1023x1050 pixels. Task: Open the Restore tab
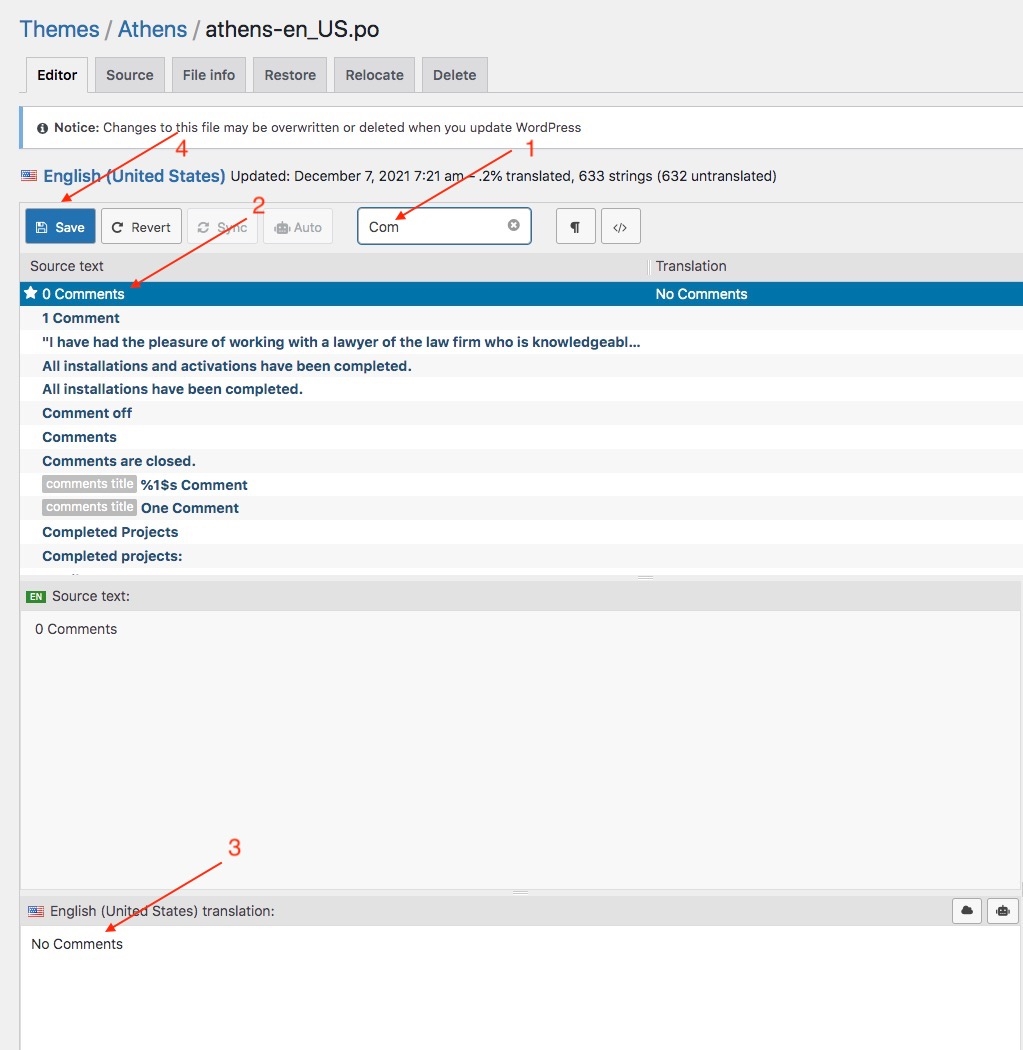coord(290,75)
